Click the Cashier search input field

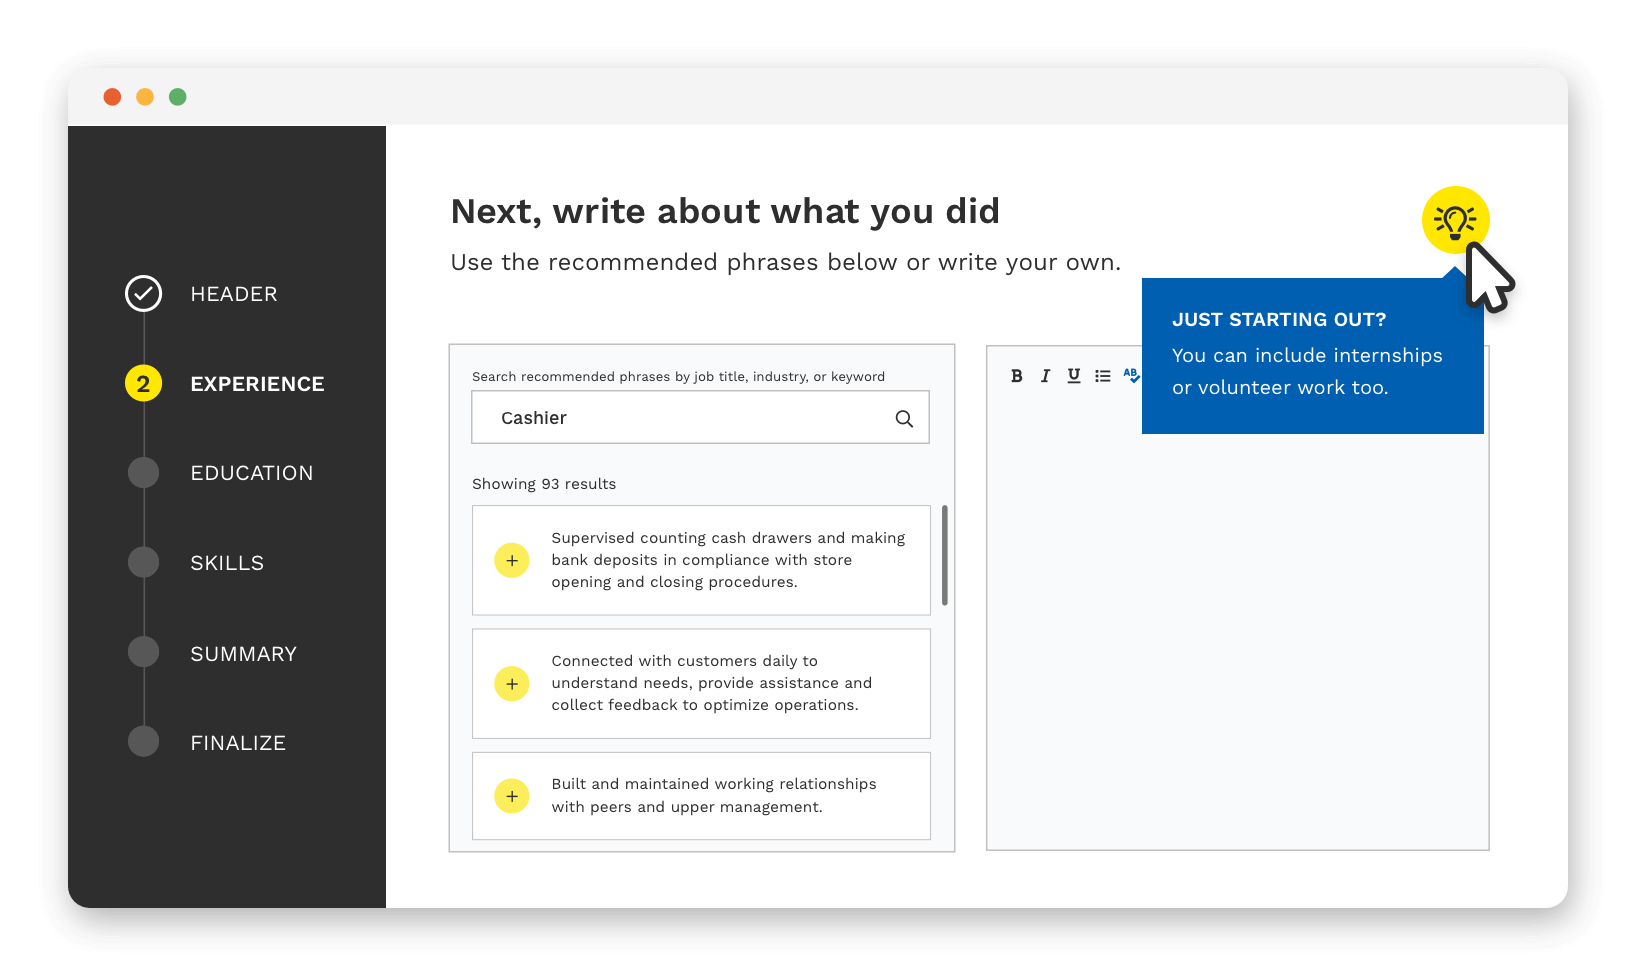pyautogui.click(x=680, y=418)
